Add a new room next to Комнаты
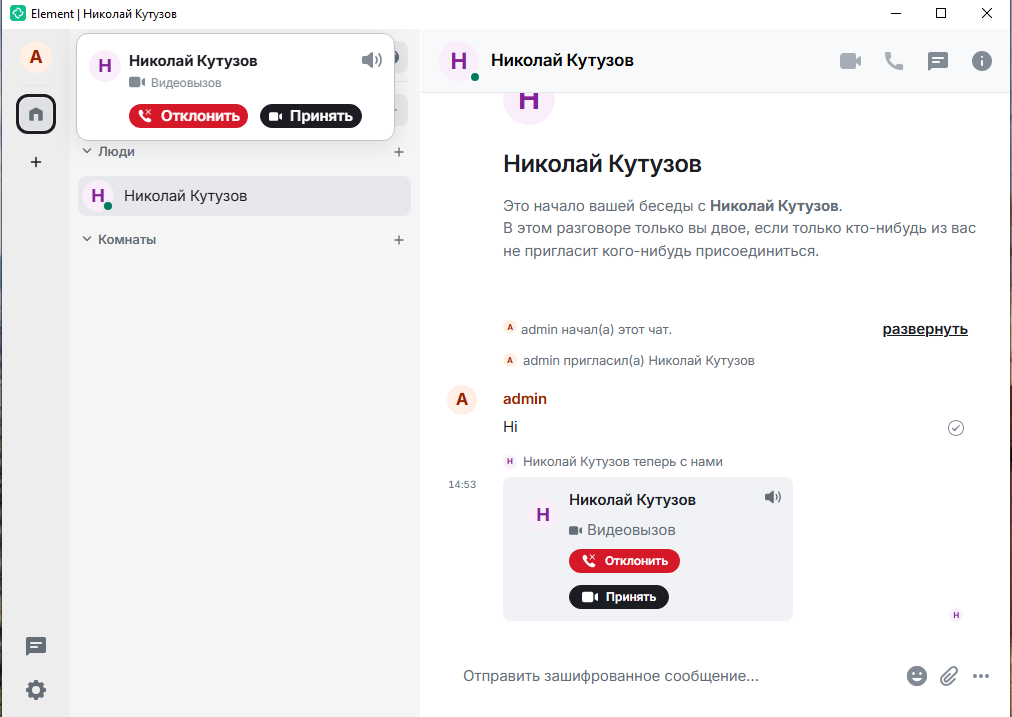1012x717 pixels. pos(399,240)
